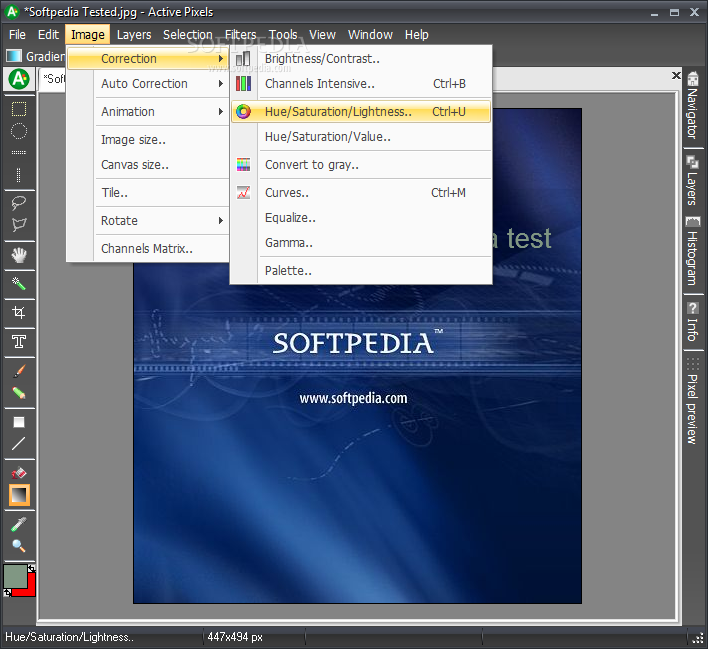Open the Info side panel tab

(x=693, y=322)
